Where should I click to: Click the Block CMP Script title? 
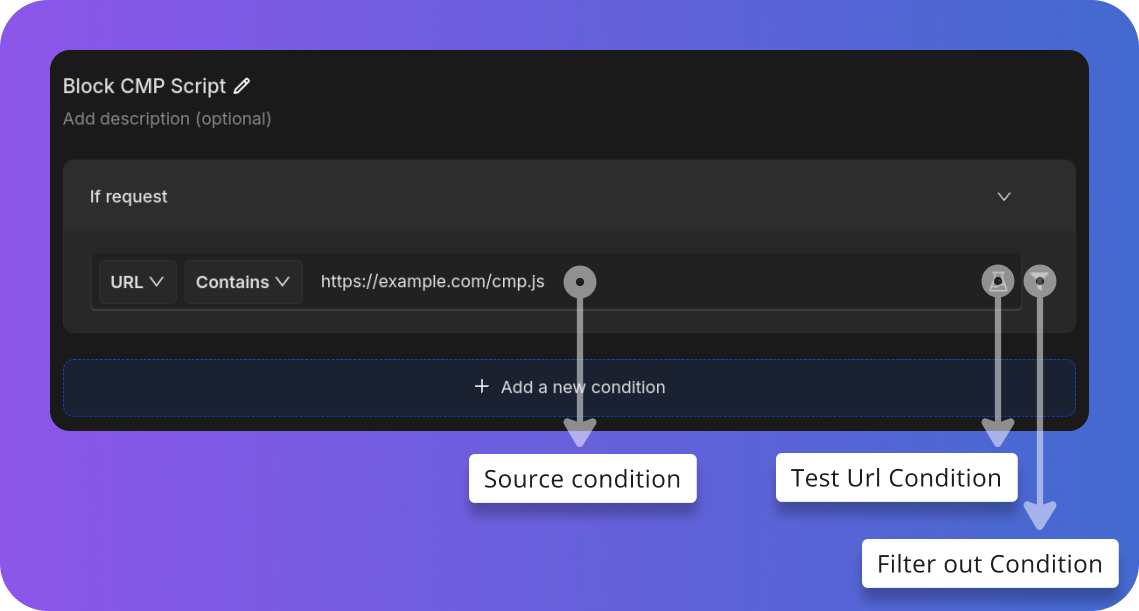click(x=143, y=86)
